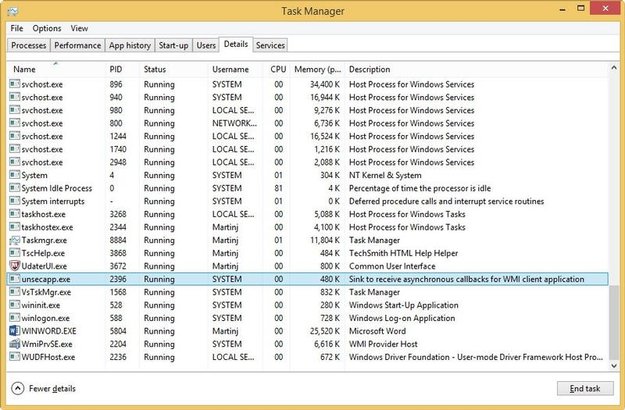Click the 'Windows Log-on Application' description
The image size is (625, 410).
402,318
